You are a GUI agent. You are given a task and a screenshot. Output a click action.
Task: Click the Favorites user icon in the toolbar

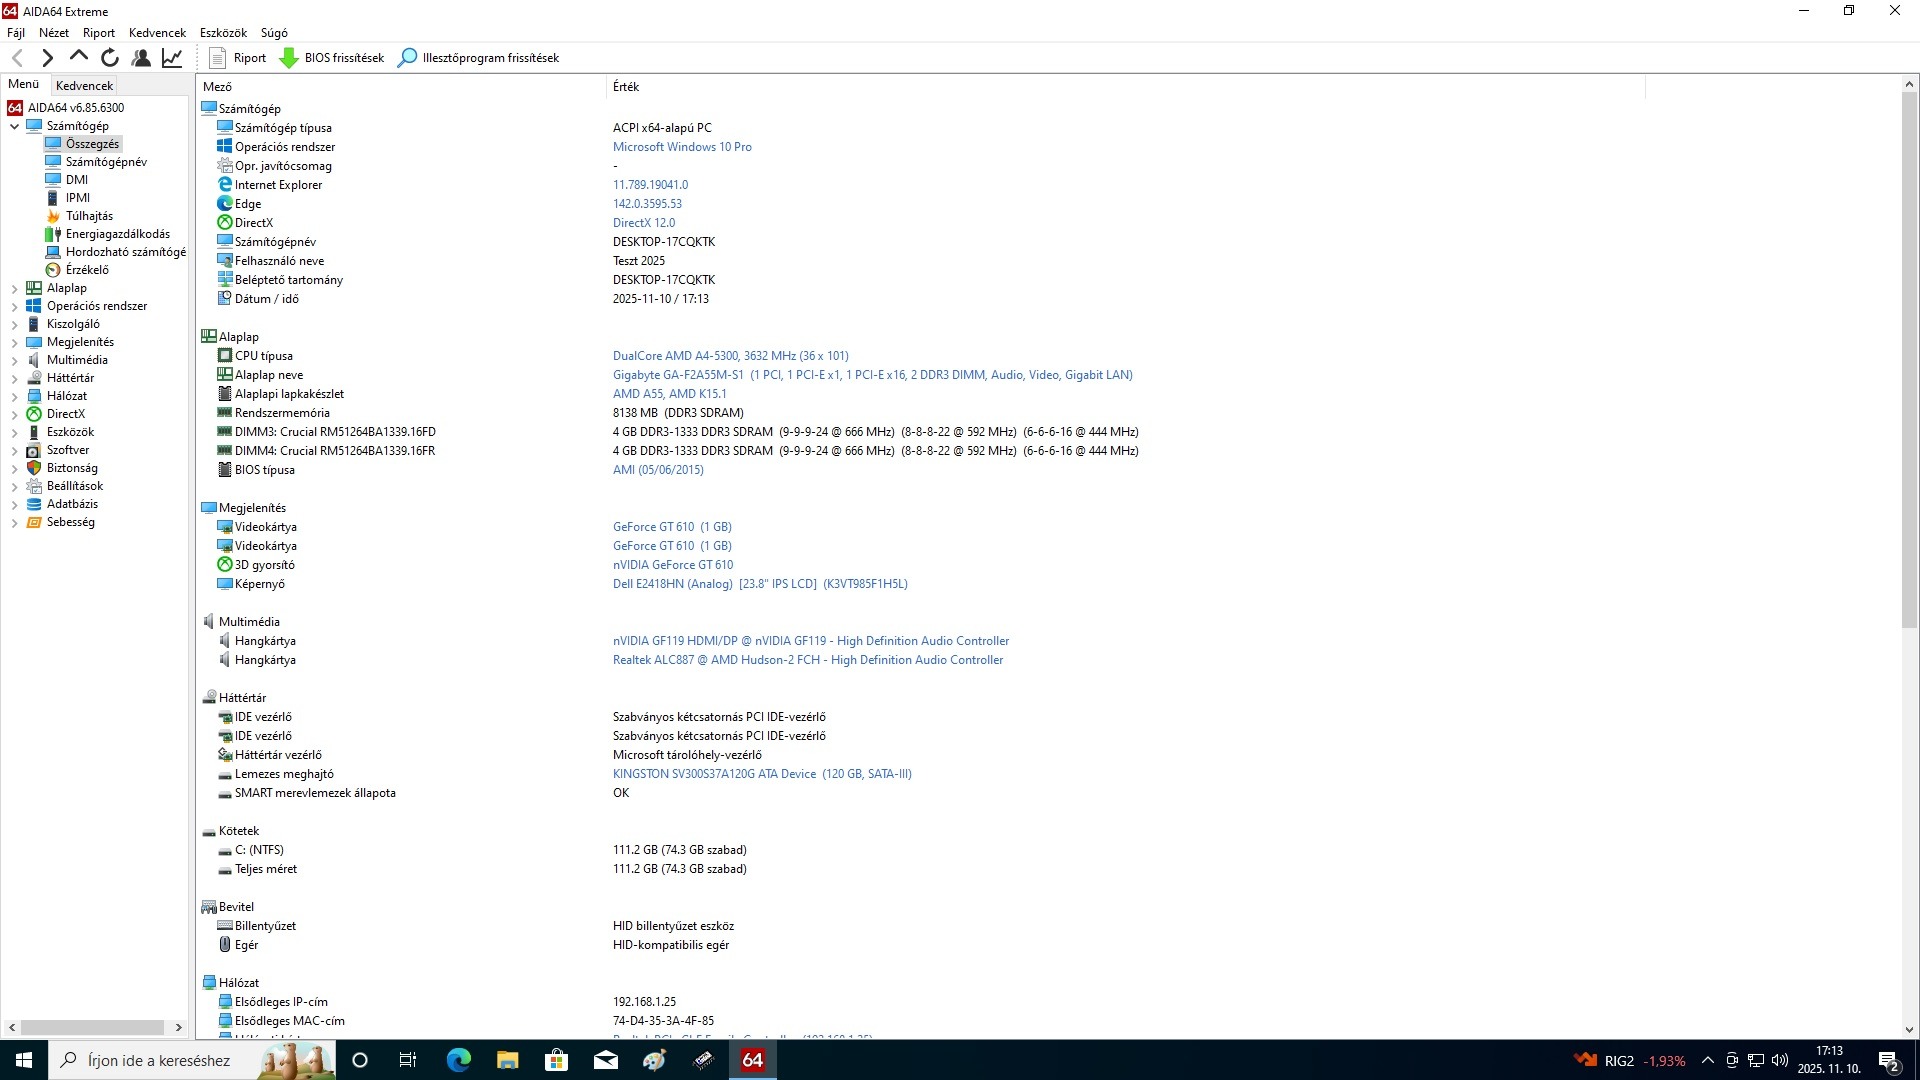141,58
